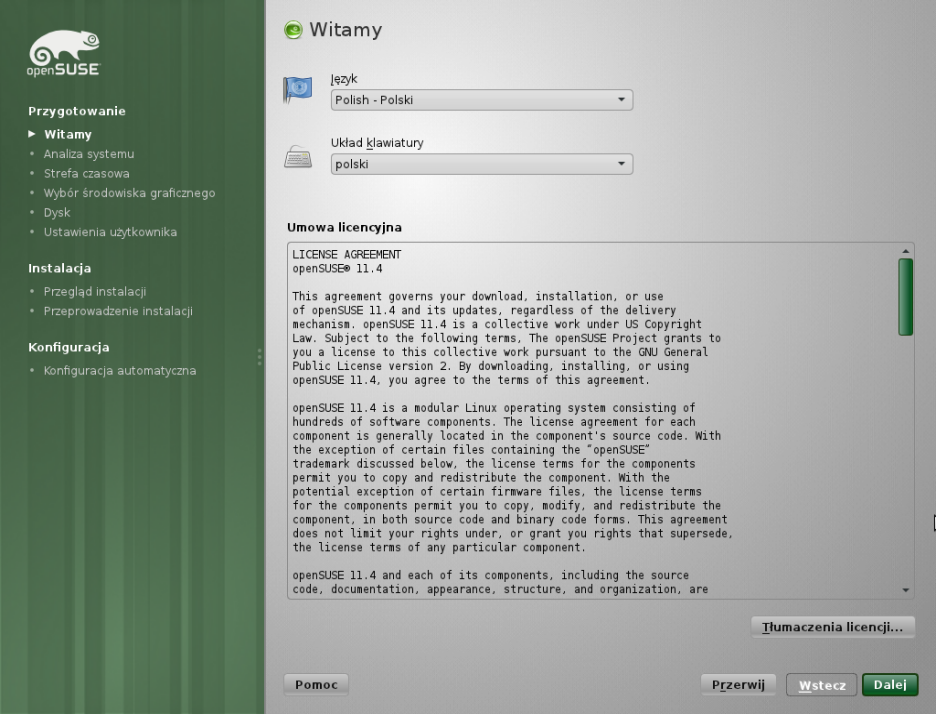
Task: Select Ustawienia użytkownika sidebar step
Action: [x=110, y=233]
